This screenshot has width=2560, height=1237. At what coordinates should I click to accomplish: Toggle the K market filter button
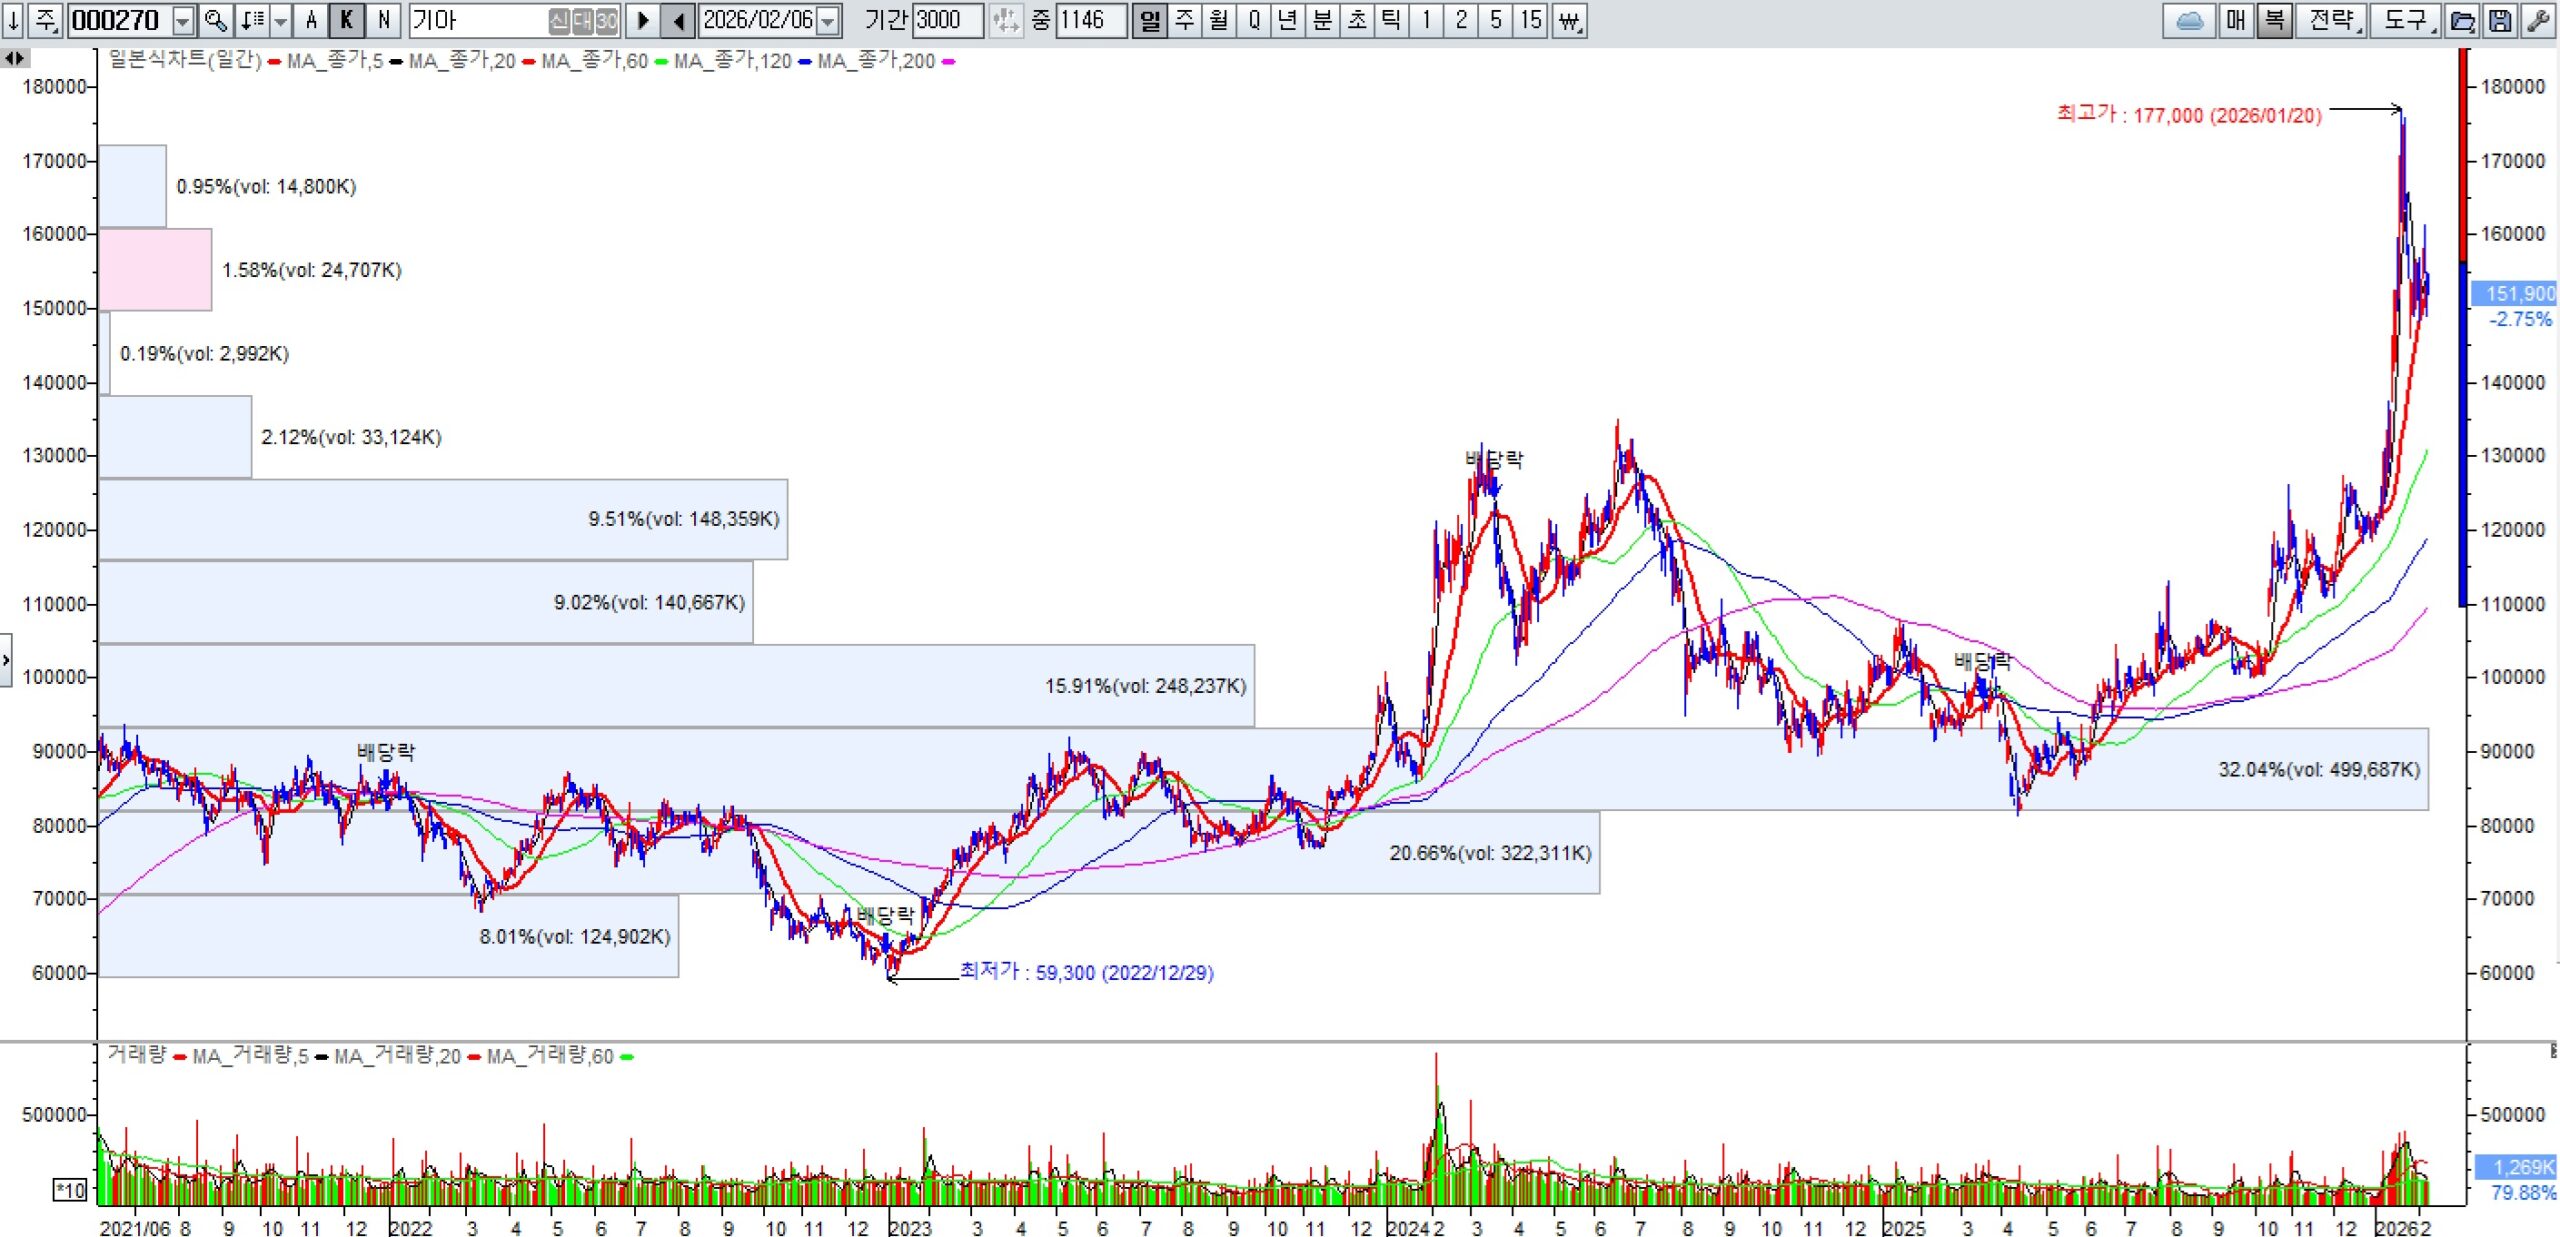tap(347, 20)
